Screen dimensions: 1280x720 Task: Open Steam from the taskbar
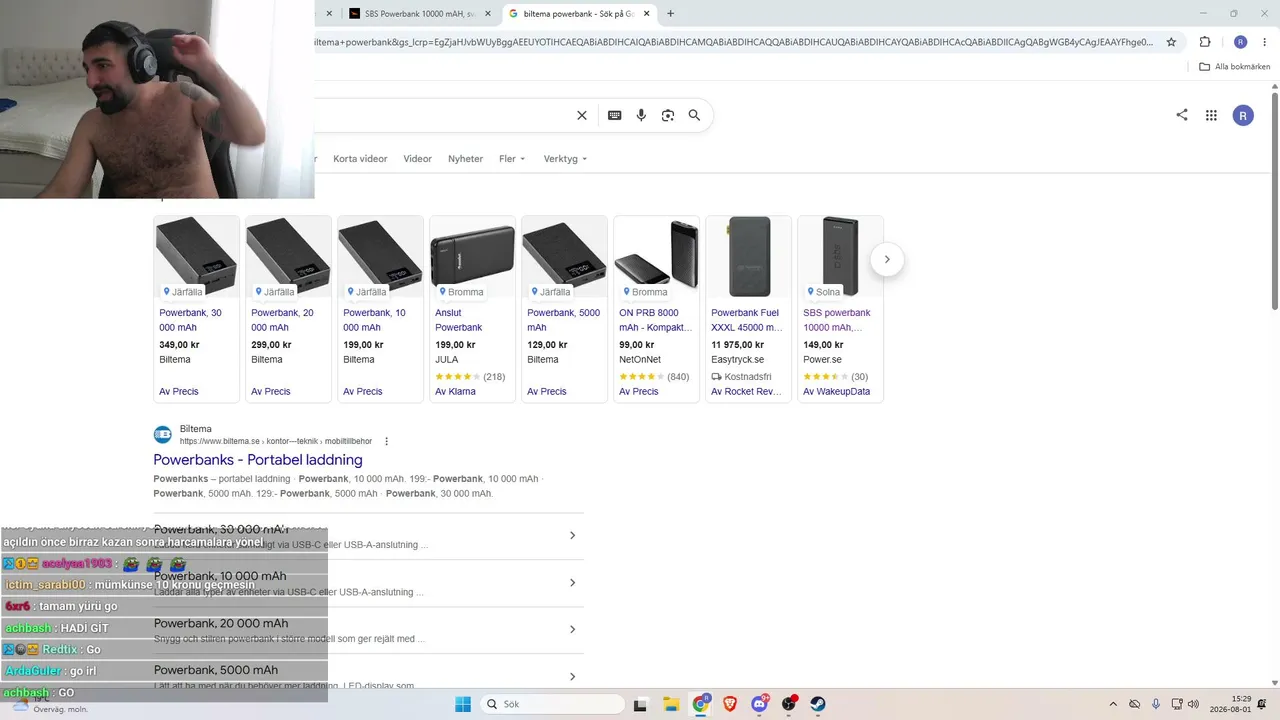coord(818,704)
